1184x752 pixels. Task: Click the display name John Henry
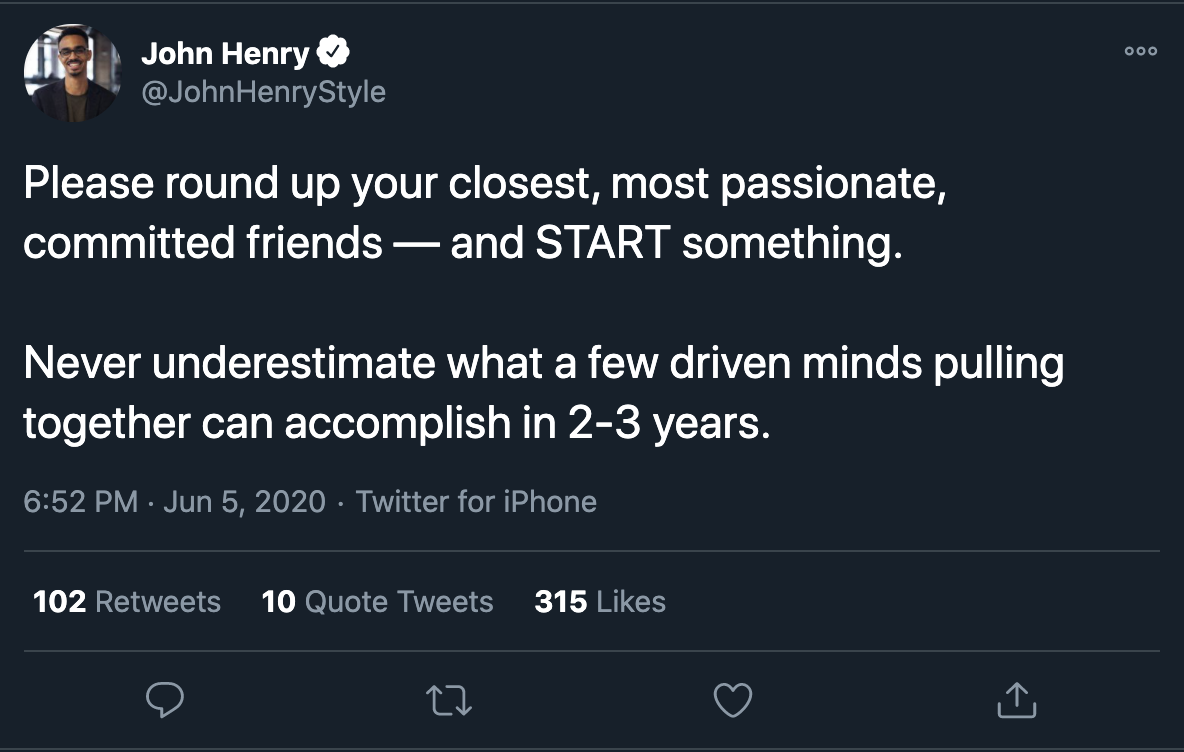pos(226,53)
